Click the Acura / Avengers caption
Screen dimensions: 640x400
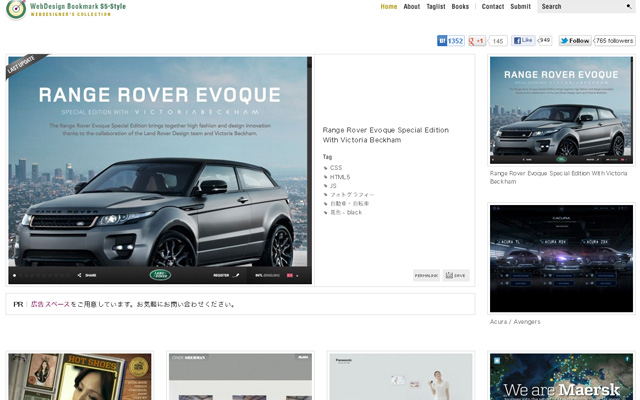point(515,322)
